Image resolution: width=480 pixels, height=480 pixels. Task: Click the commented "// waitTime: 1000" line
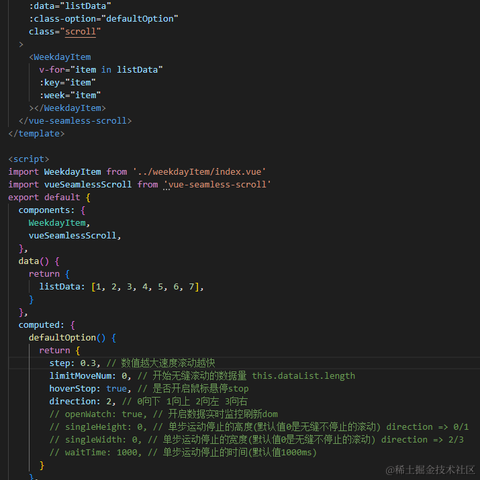tap(183, 453)
